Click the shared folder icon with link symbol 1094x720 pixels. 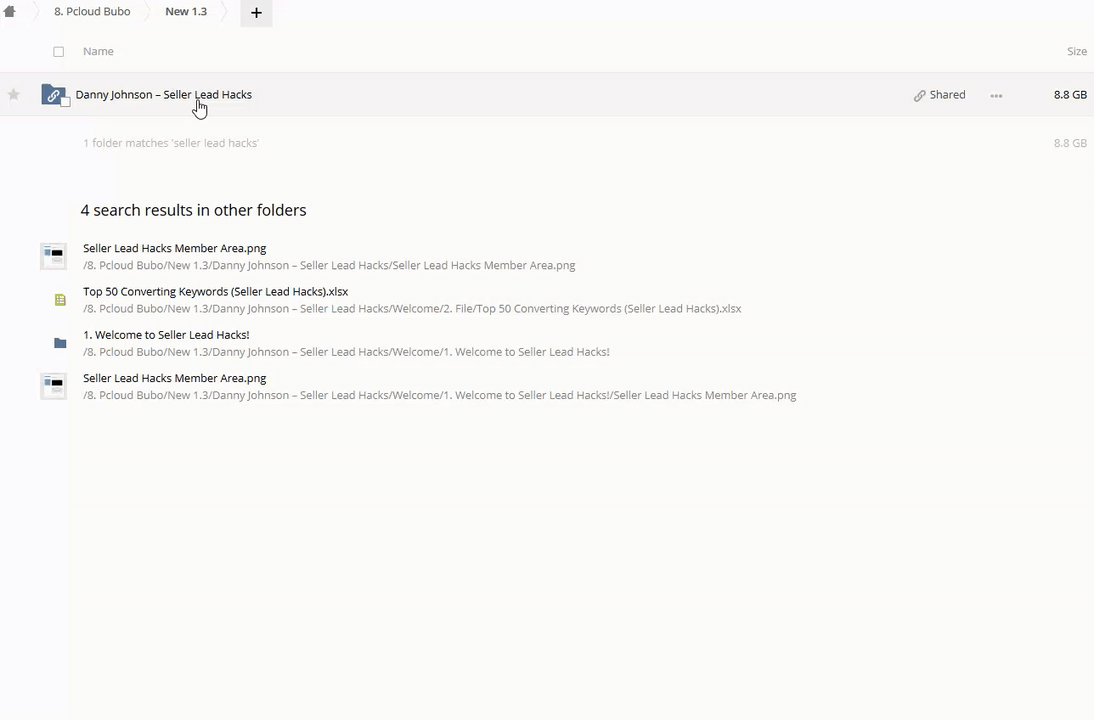52,94
